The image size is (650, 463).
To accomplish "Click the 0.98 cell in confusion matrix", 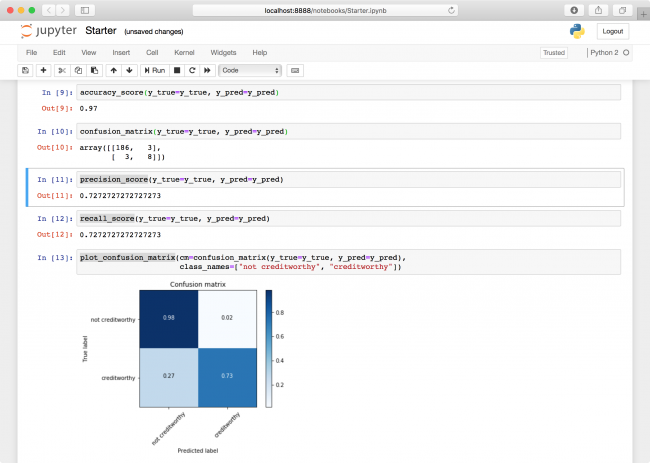I will (169, 318).
